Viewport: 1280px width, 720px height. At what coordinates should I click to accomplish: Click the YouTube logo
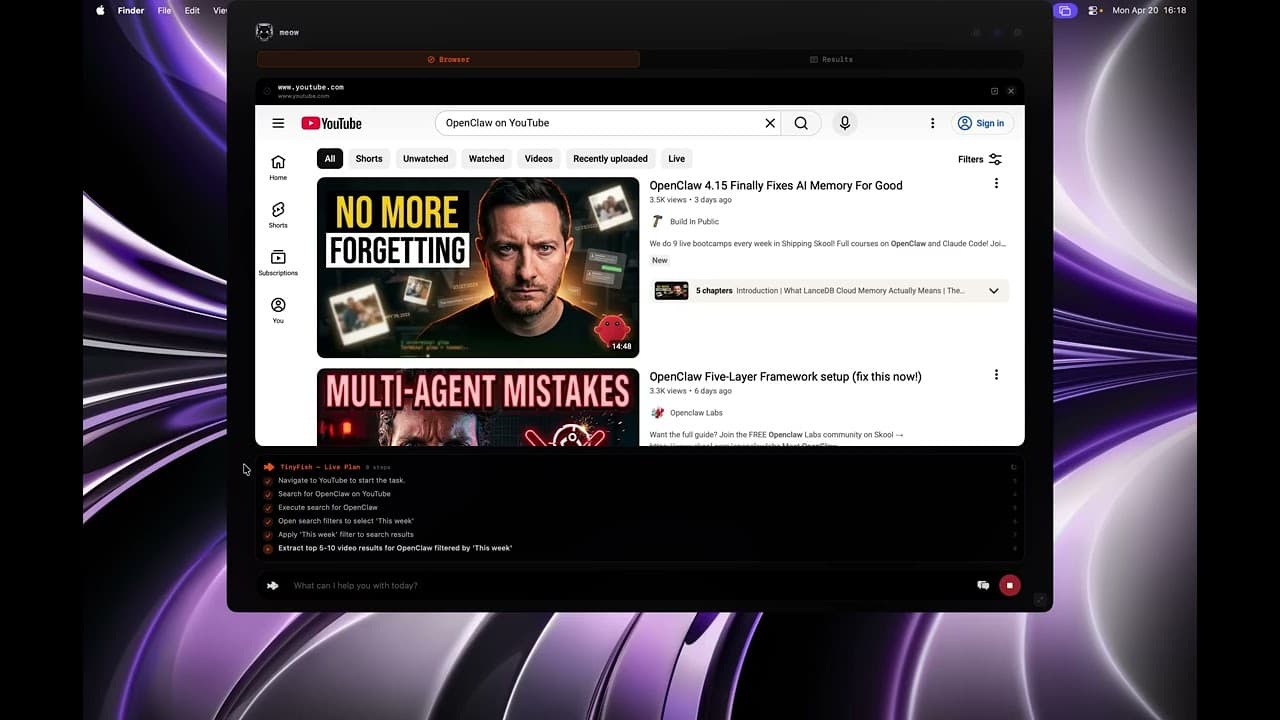tap(331, 123)
